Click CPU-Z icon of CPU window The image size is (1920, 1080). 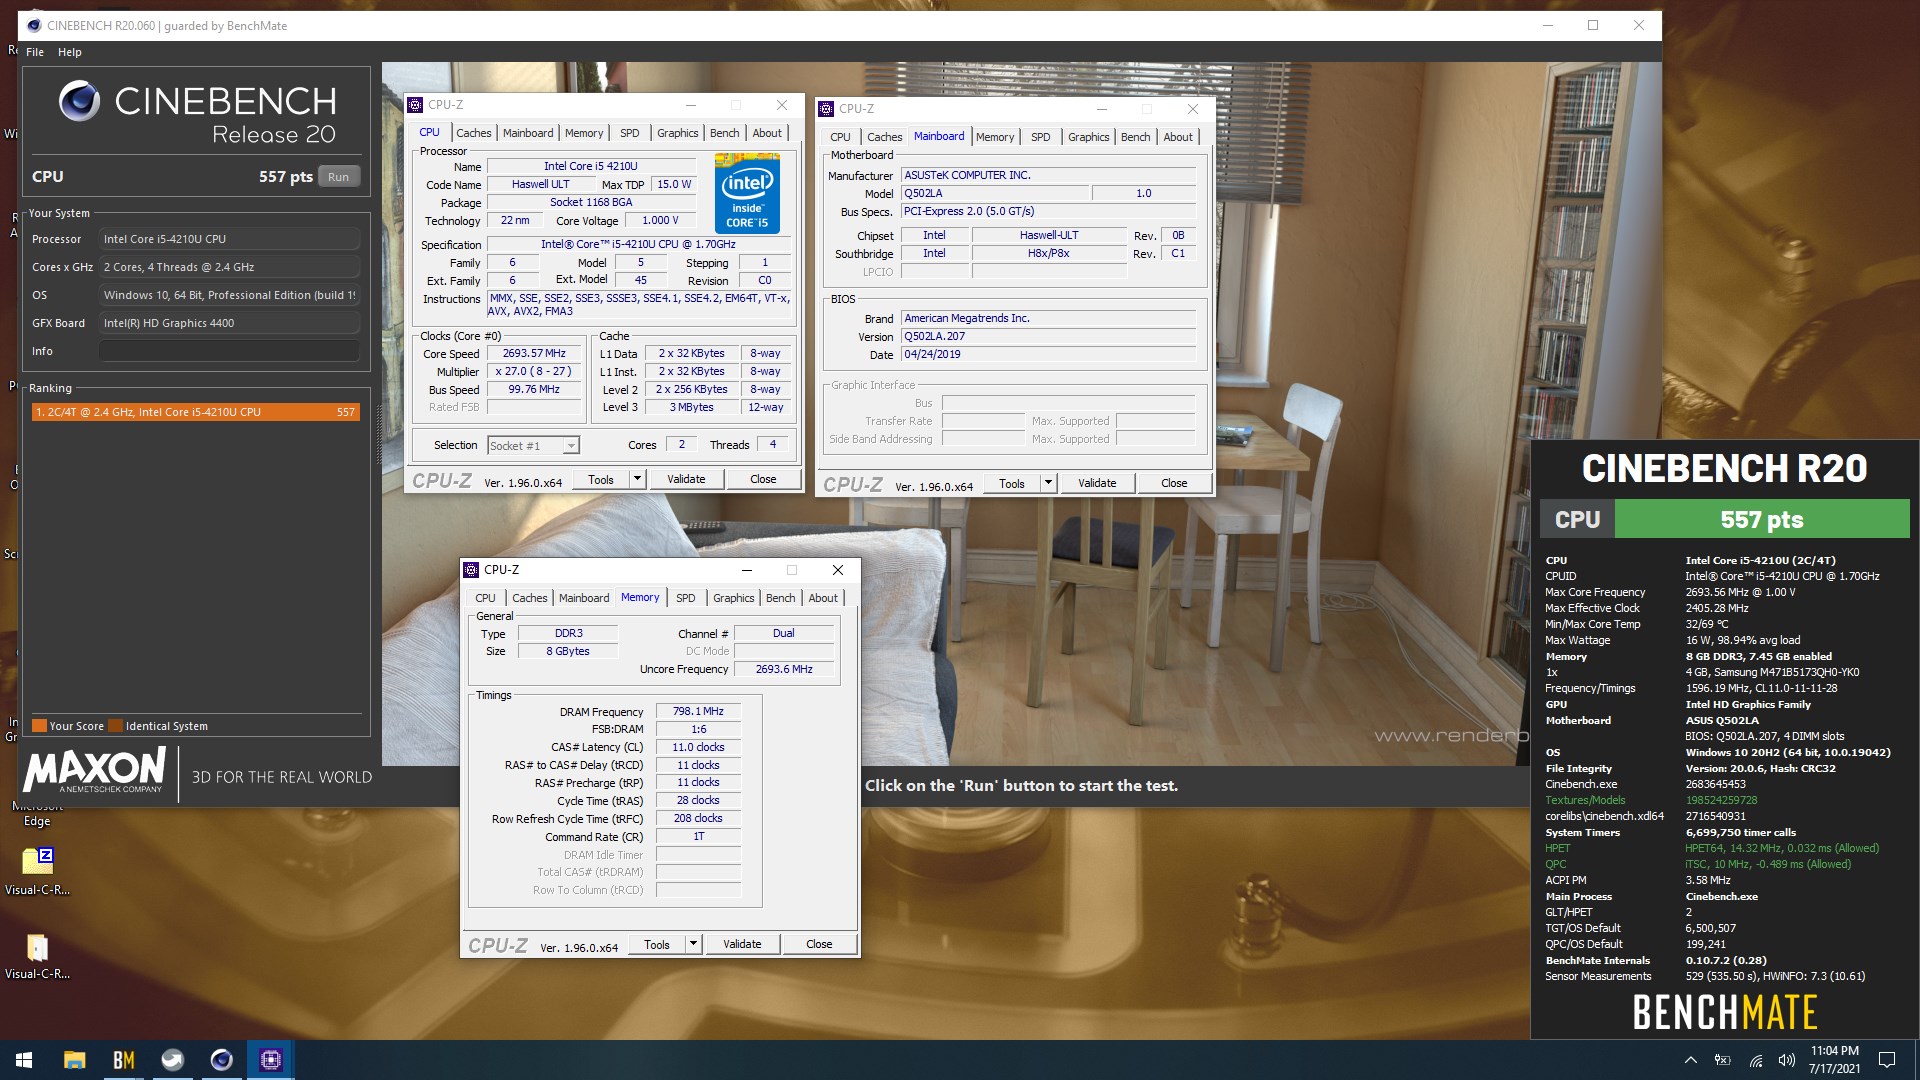click(415, 105)
